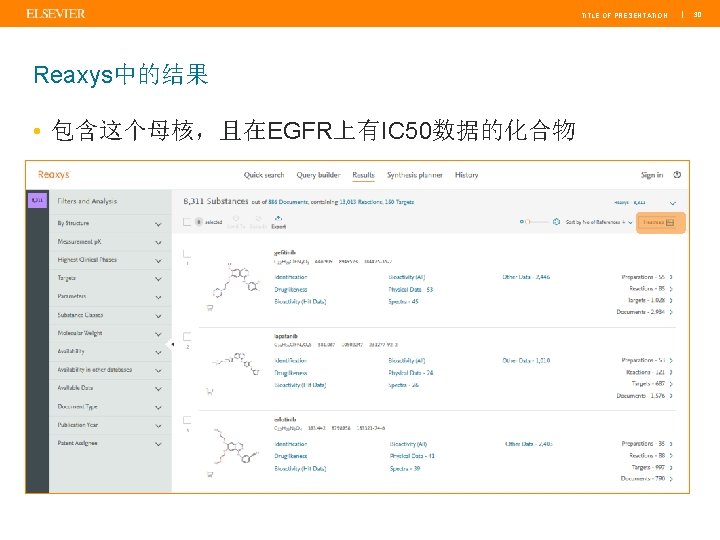720x540 pixels.
Task: Click cart icon under lapatinib structure
Action: click(x=210, y=392)
